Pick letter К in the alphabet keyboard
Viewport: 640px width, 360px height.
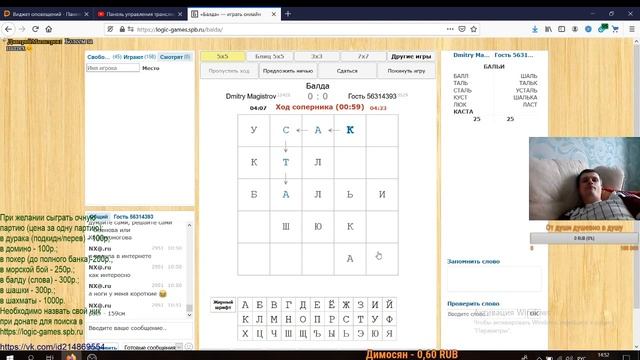click(245, 319)
